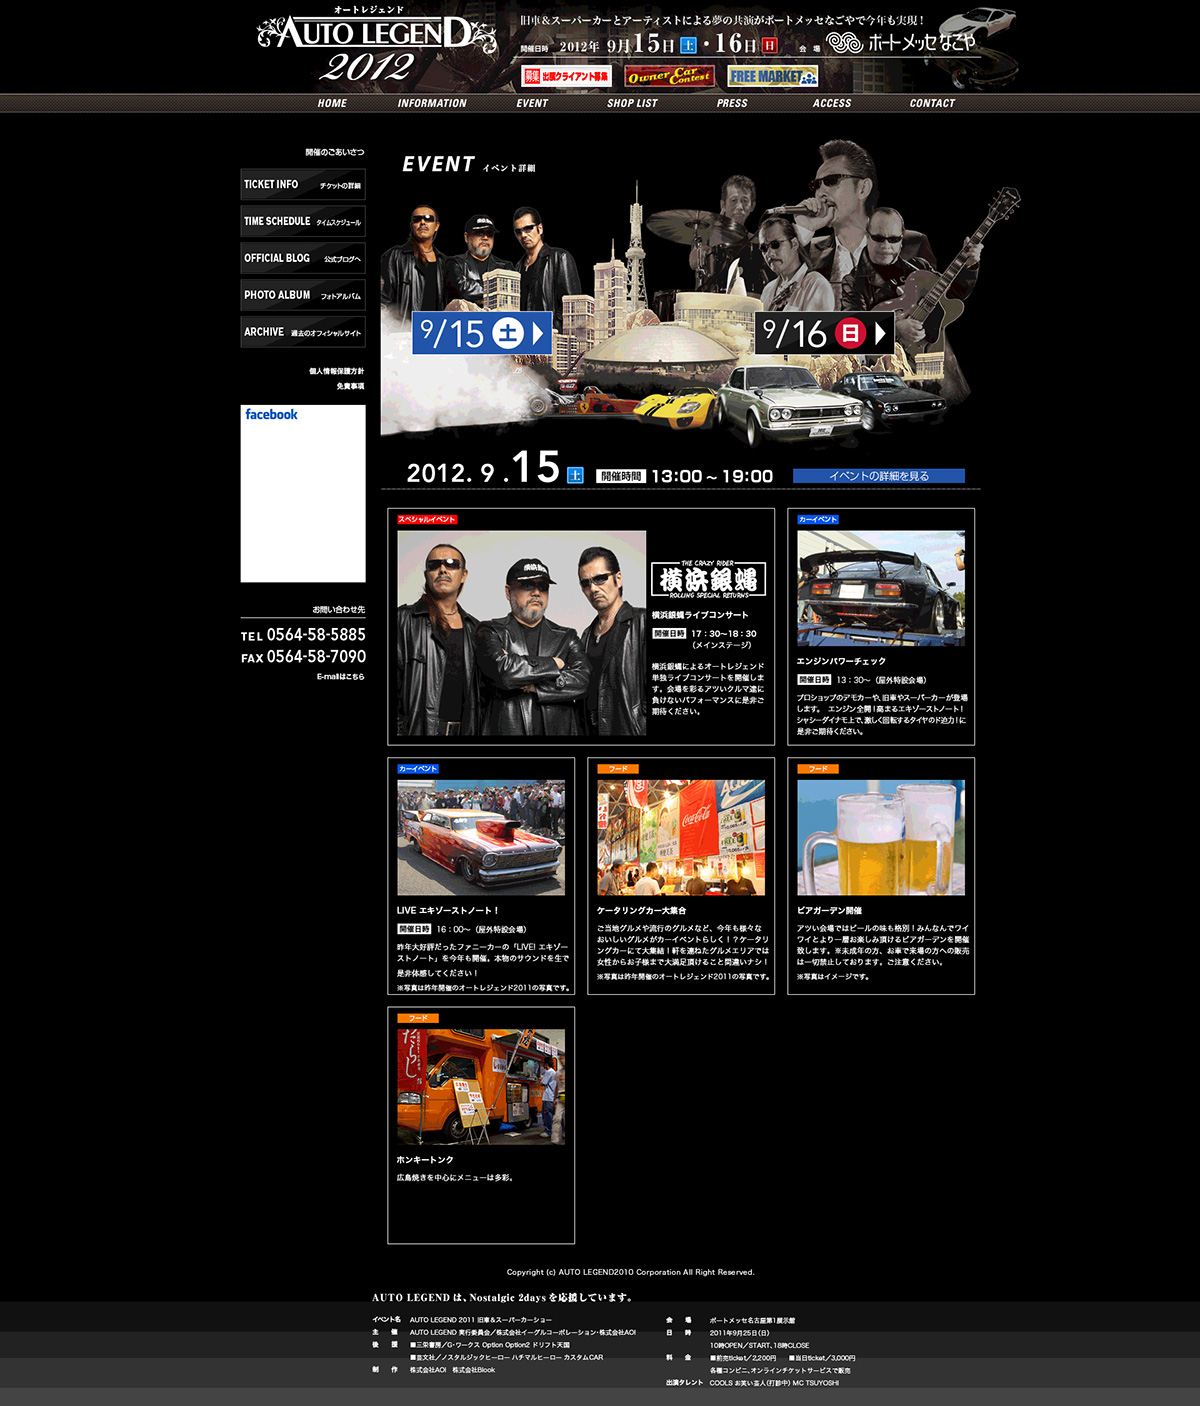The image size is (1200, 1406).
Task: Open the PRESS menu item
Action: coord(732,103)
